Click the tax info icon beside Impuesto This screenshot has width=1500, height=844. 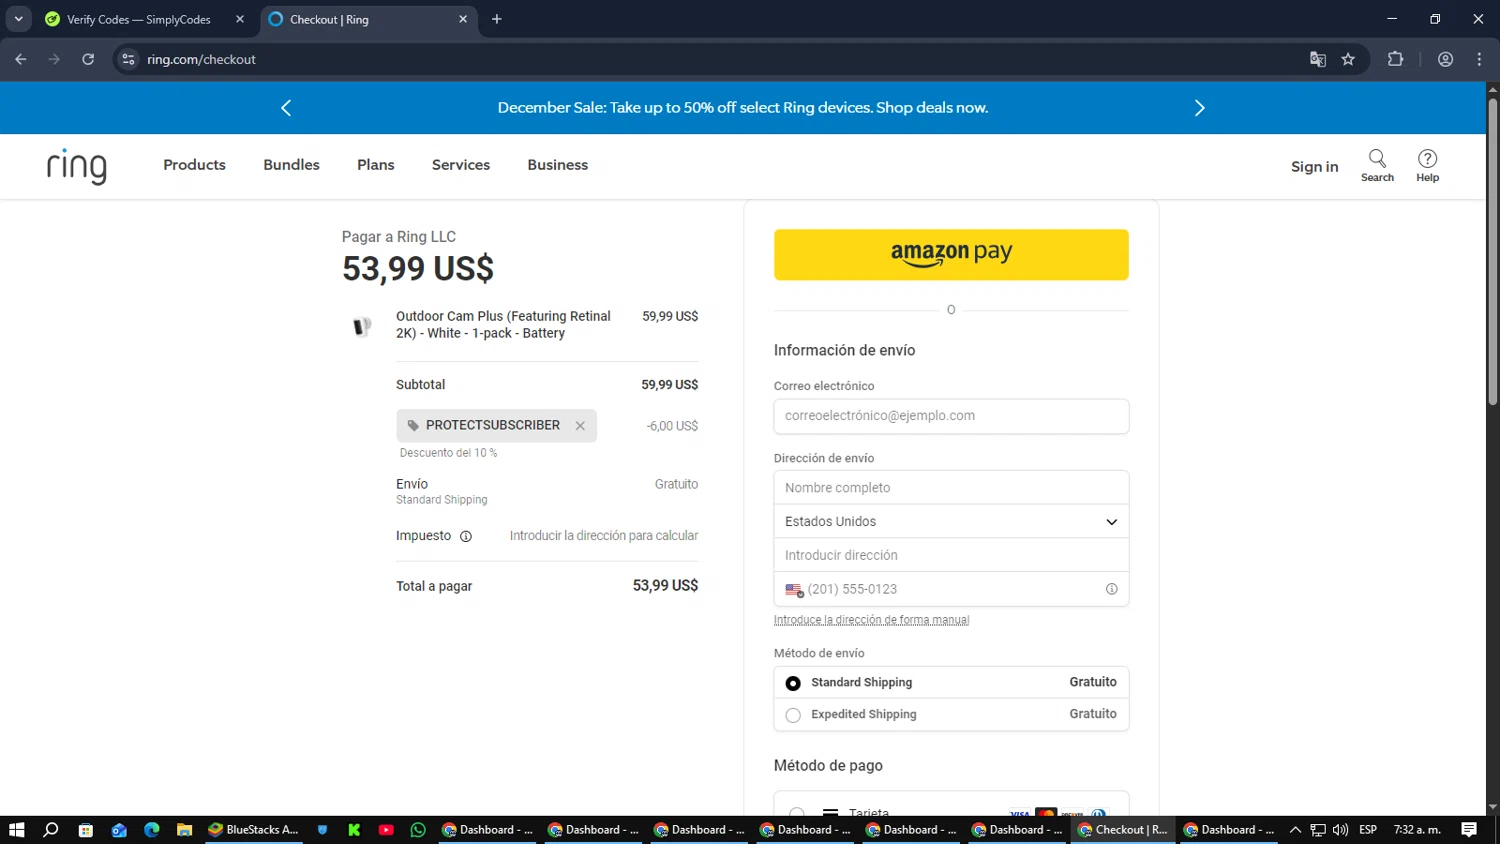[465, 537]
